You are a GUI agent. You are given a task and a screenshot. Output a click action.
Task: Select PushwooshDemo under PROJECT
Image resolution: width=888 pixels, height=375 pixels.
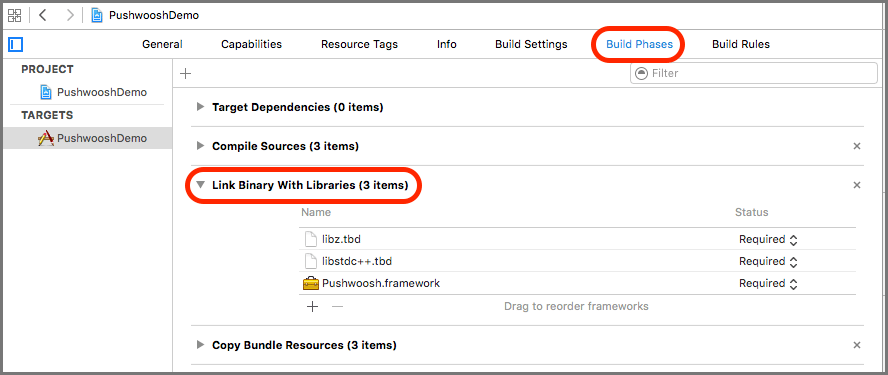point(94,92)
